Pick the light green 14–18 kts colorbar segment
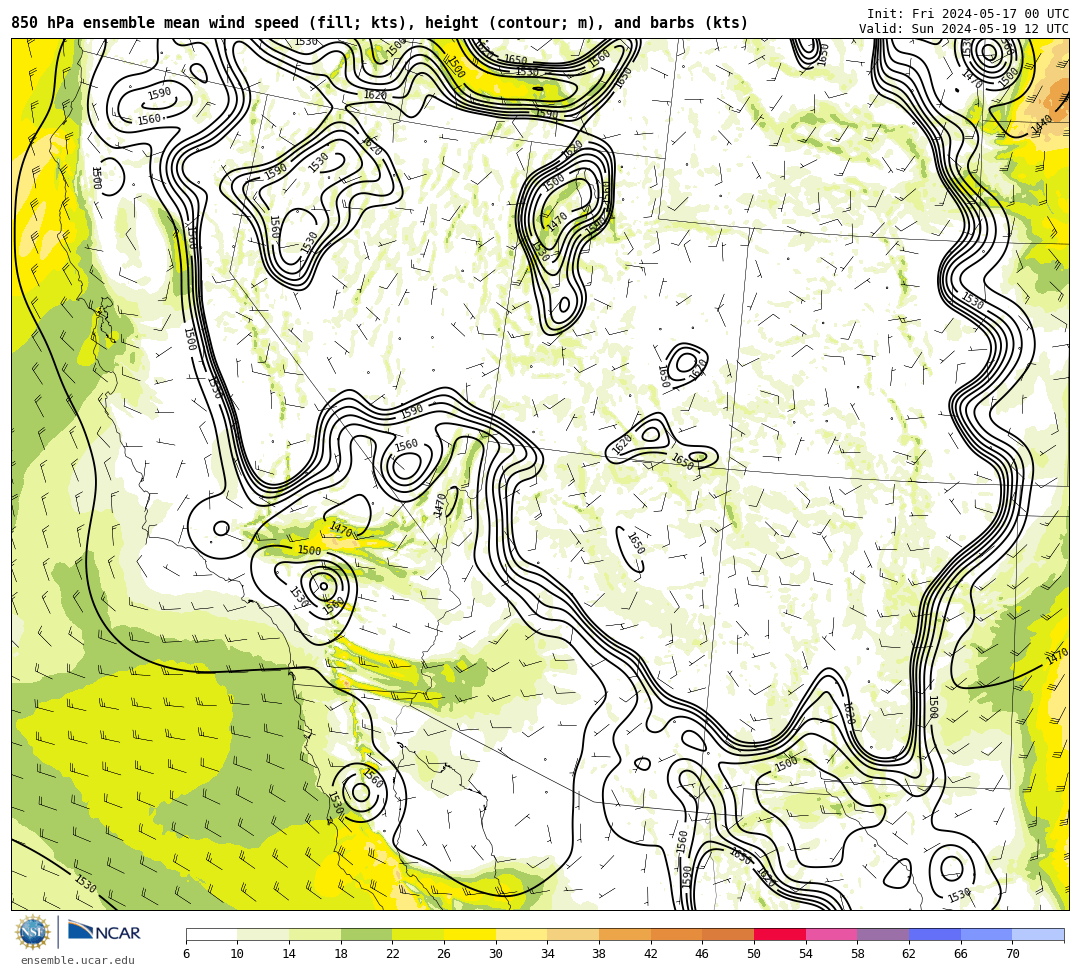The height and width of the screenshot is (973, 1080). (315, 934)
